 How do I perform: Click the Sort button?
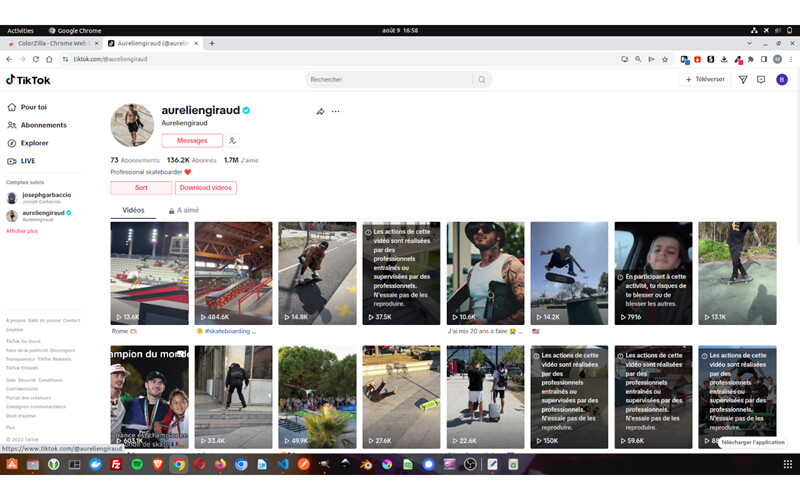coord(141,188)
